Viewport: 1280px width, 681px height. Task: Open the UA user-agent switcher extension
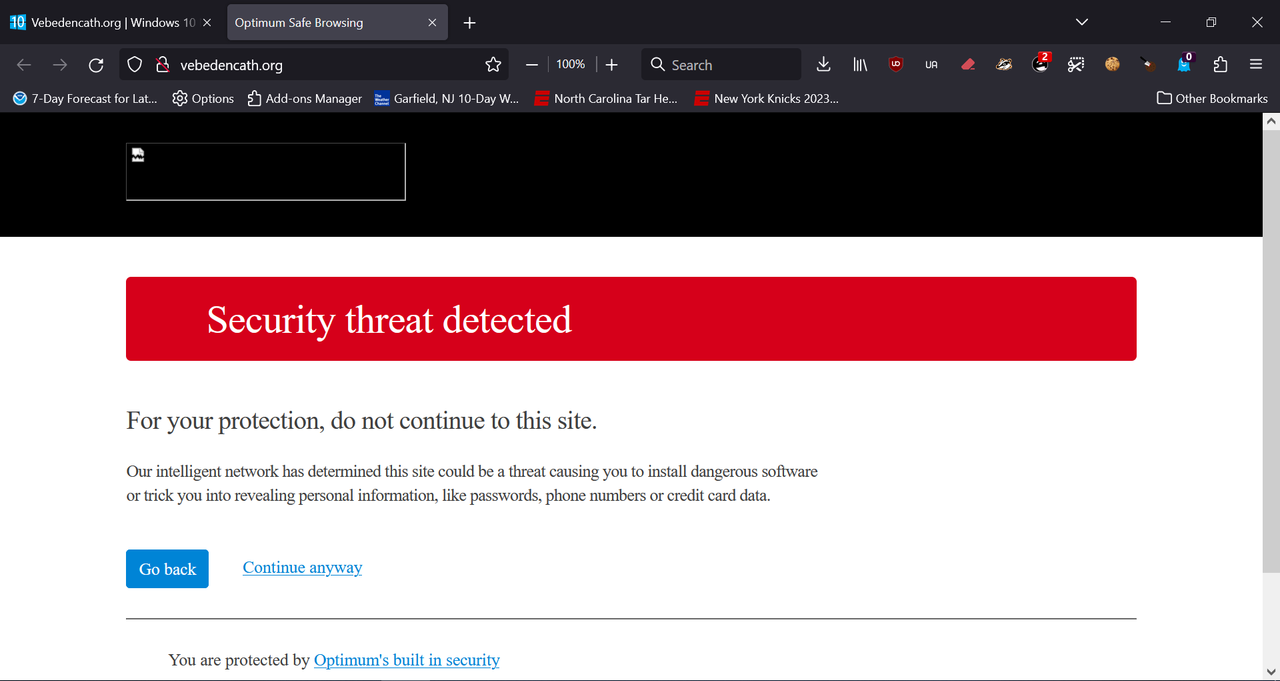tap(932, 65)
